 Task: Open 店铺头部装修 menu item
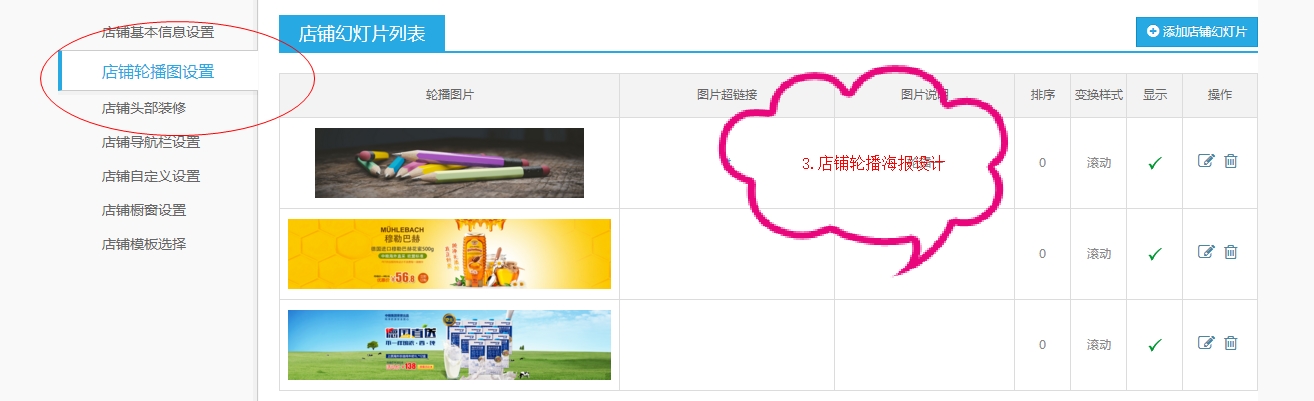click(144, 108)
